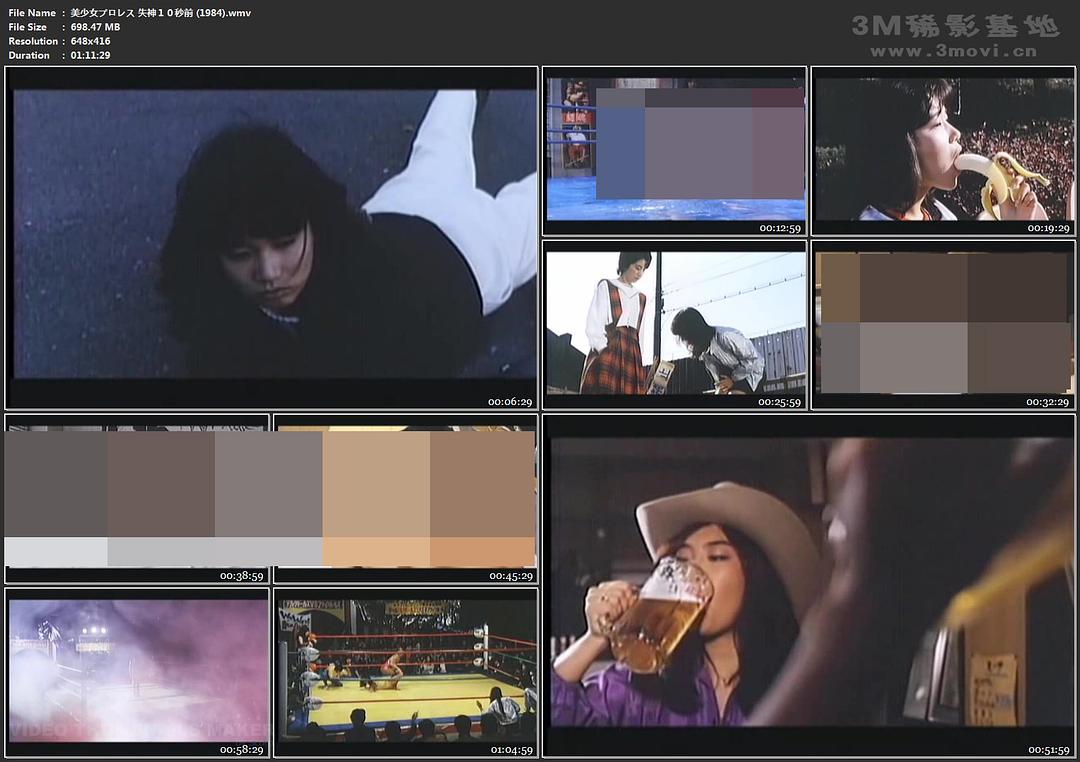Click the 00:58:29 timestamp label
1080x762 pixels.
(242, 750)
